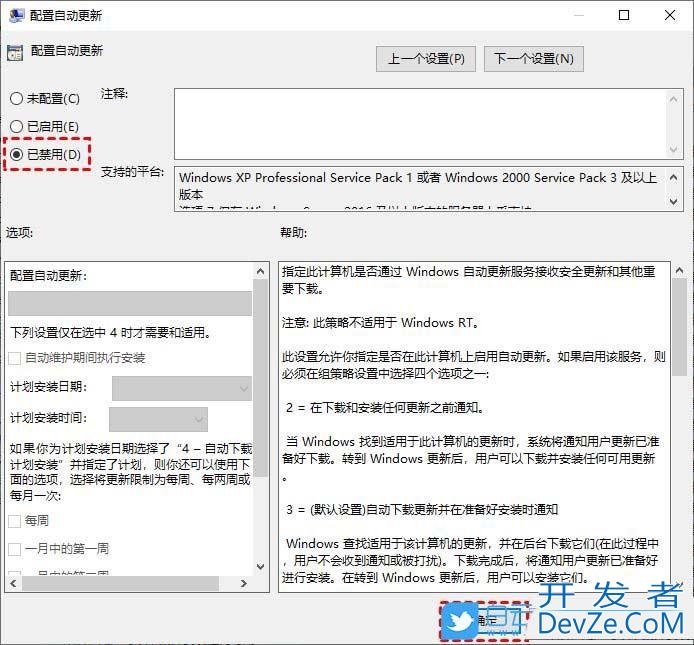Image resolution: width=694 pixels, height=645 pixels.
Task: Click the help panel scroll up arrow
Action: pyautogui.click(x=679, y=270)
